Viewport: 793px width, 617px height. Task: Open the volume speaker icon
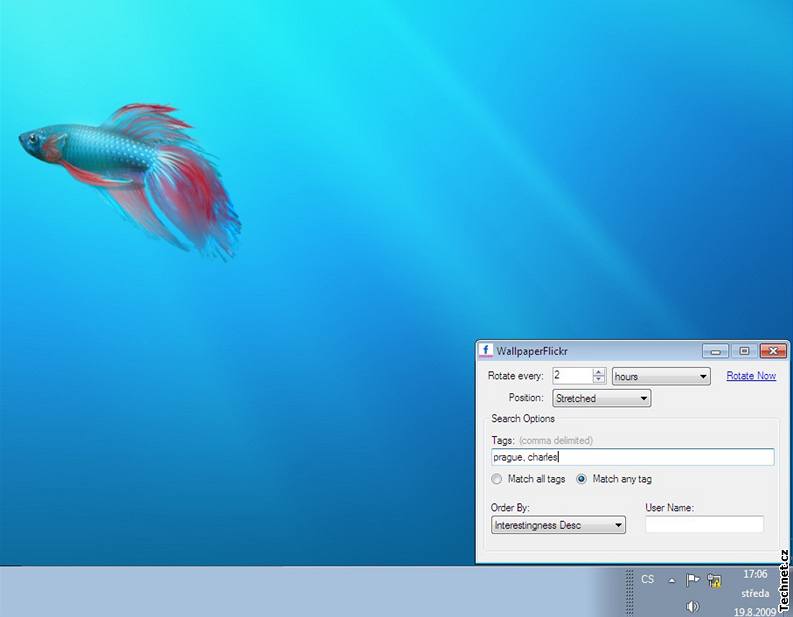(x=692, y=607)
